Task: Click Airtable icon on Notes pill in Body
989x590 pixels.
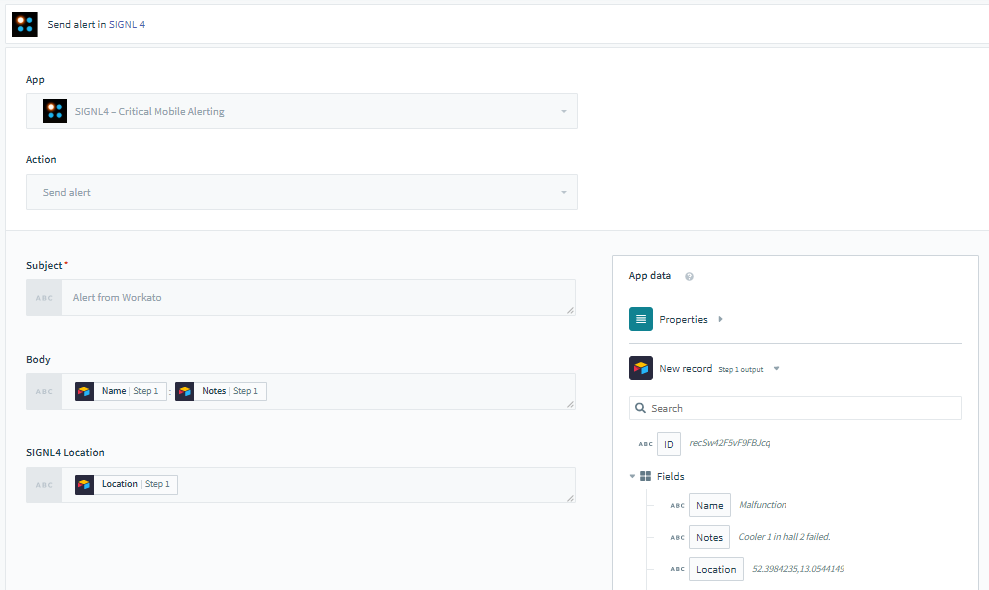Action: (185, 391)
